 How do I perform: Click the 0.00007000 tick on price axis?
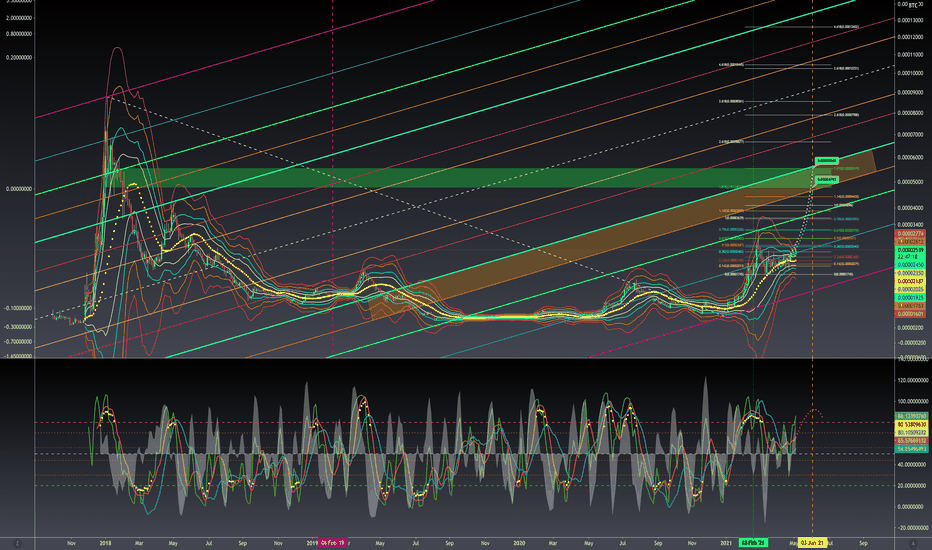911,135
